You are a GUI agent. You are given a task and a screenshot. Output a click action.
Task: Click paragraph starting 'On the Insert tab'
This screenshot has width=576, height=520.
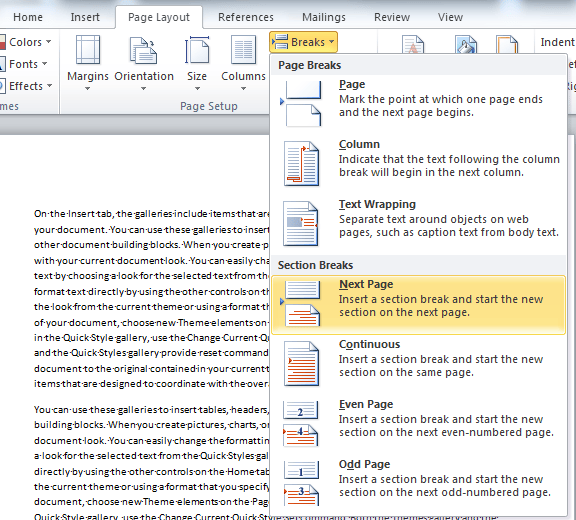151,299
